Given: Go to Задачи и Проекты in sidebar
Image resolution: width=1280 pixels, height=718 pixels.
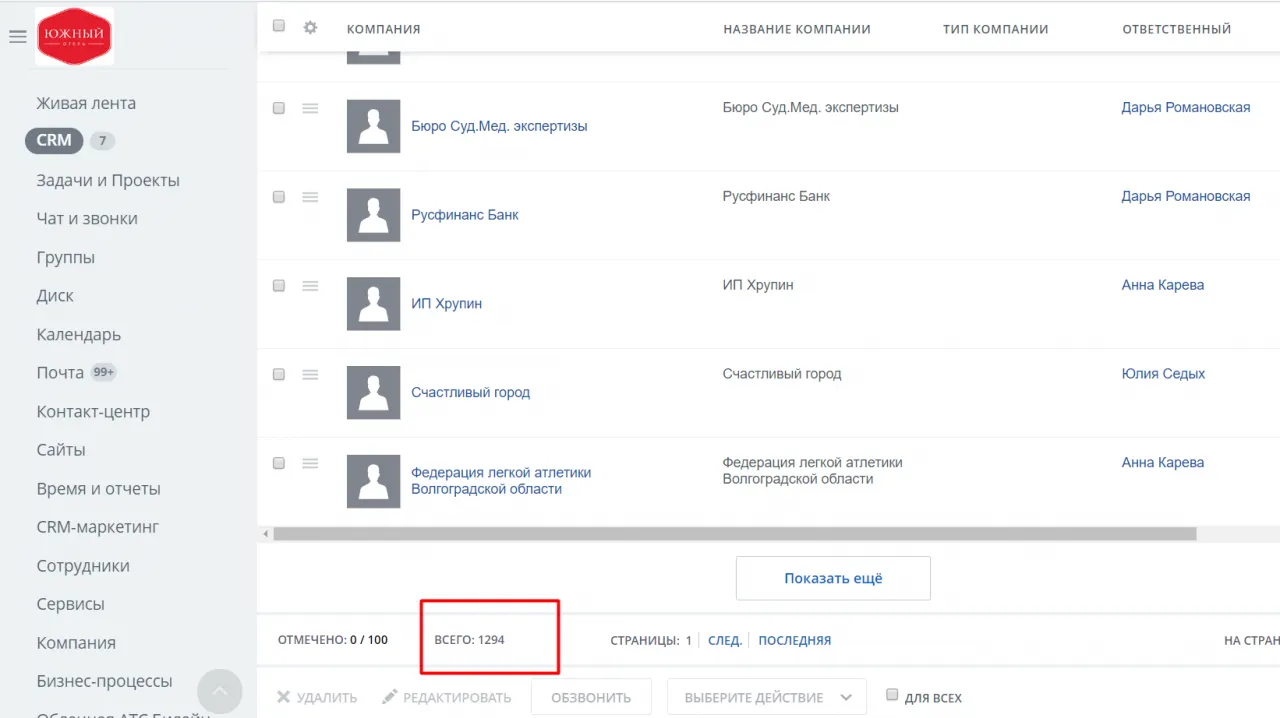Looking at the screenshot, I should (108, 181).
